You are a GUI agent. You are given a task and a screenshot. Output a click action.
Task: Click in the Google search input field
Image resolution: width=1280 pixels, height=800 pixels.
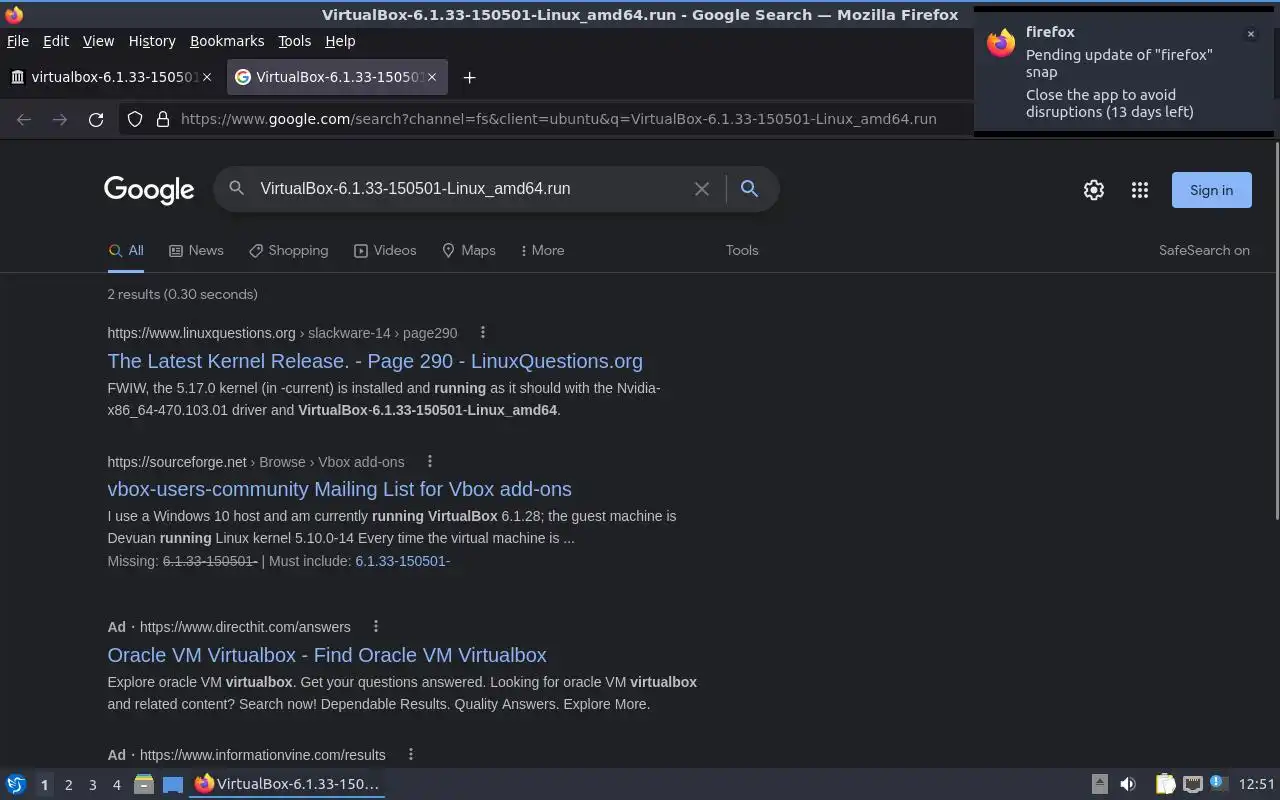(470, 188)
